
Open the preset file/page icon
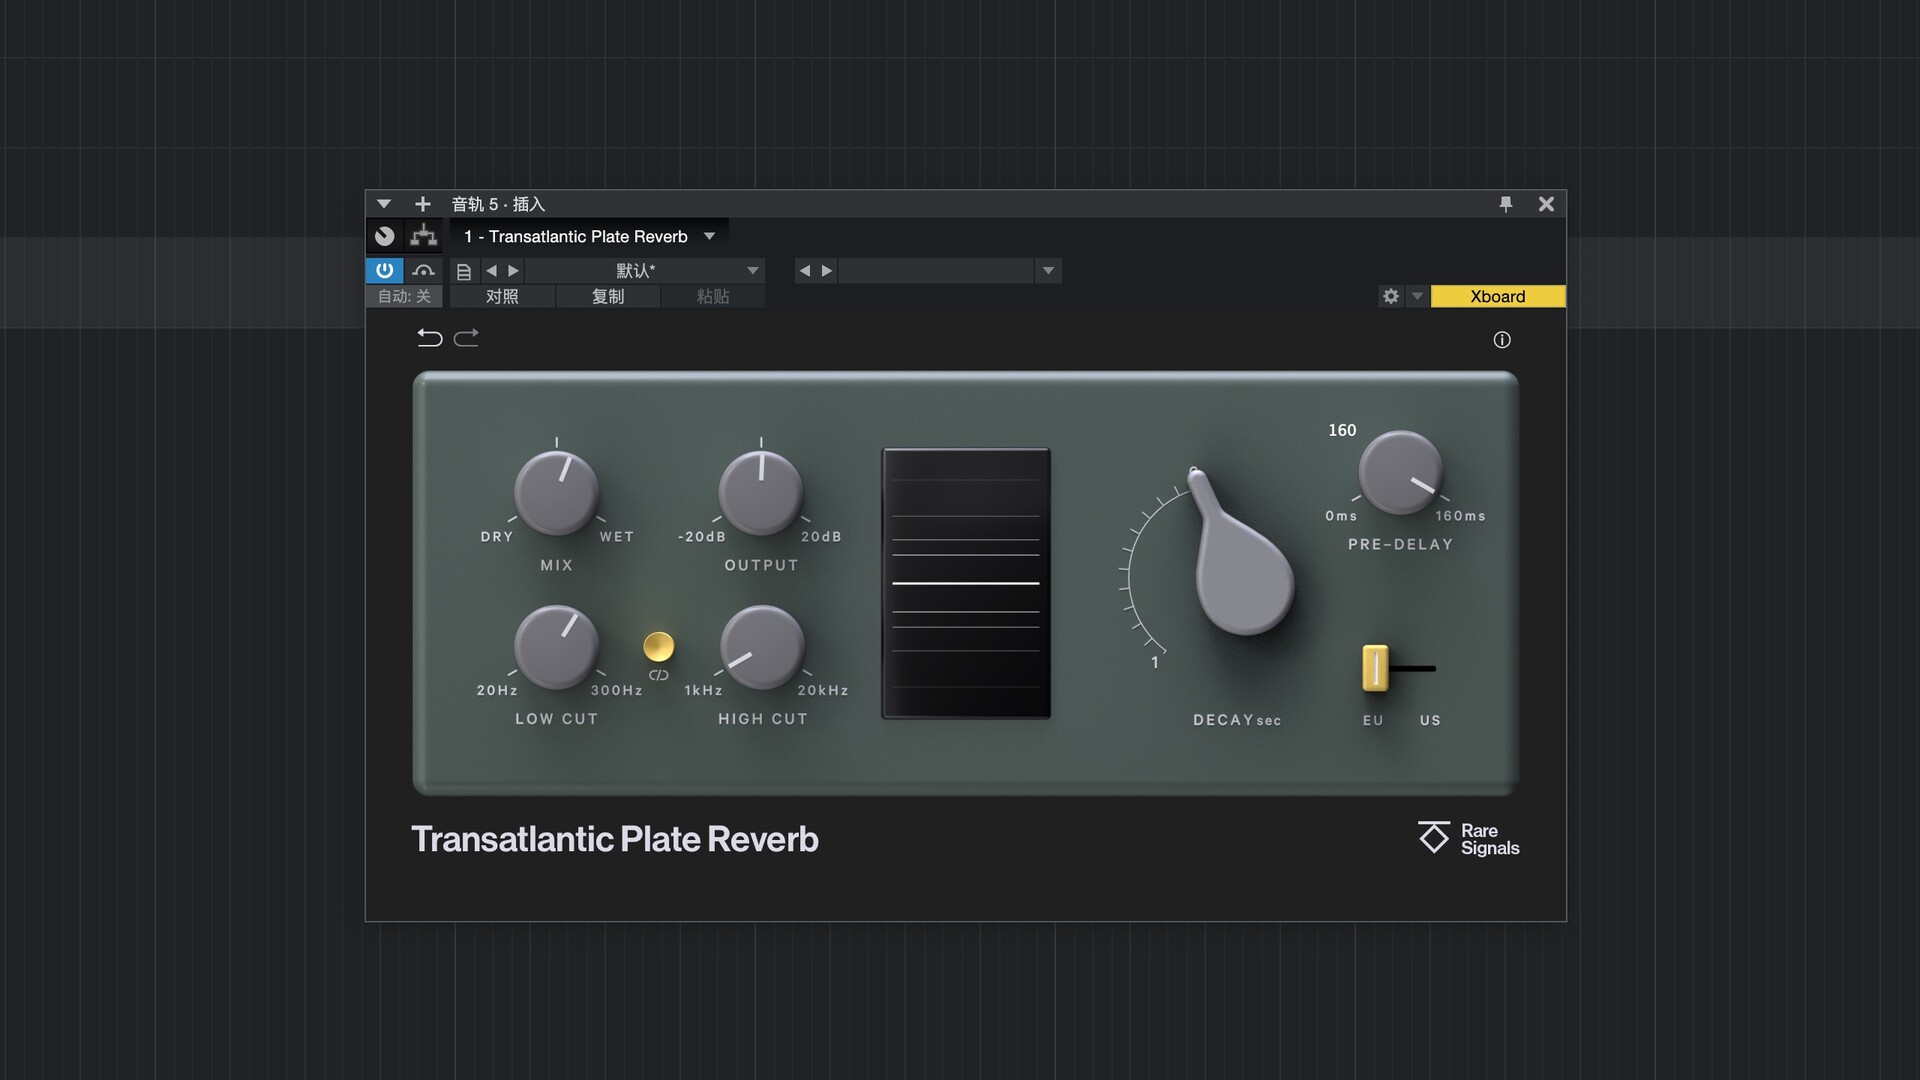(464, 271)
